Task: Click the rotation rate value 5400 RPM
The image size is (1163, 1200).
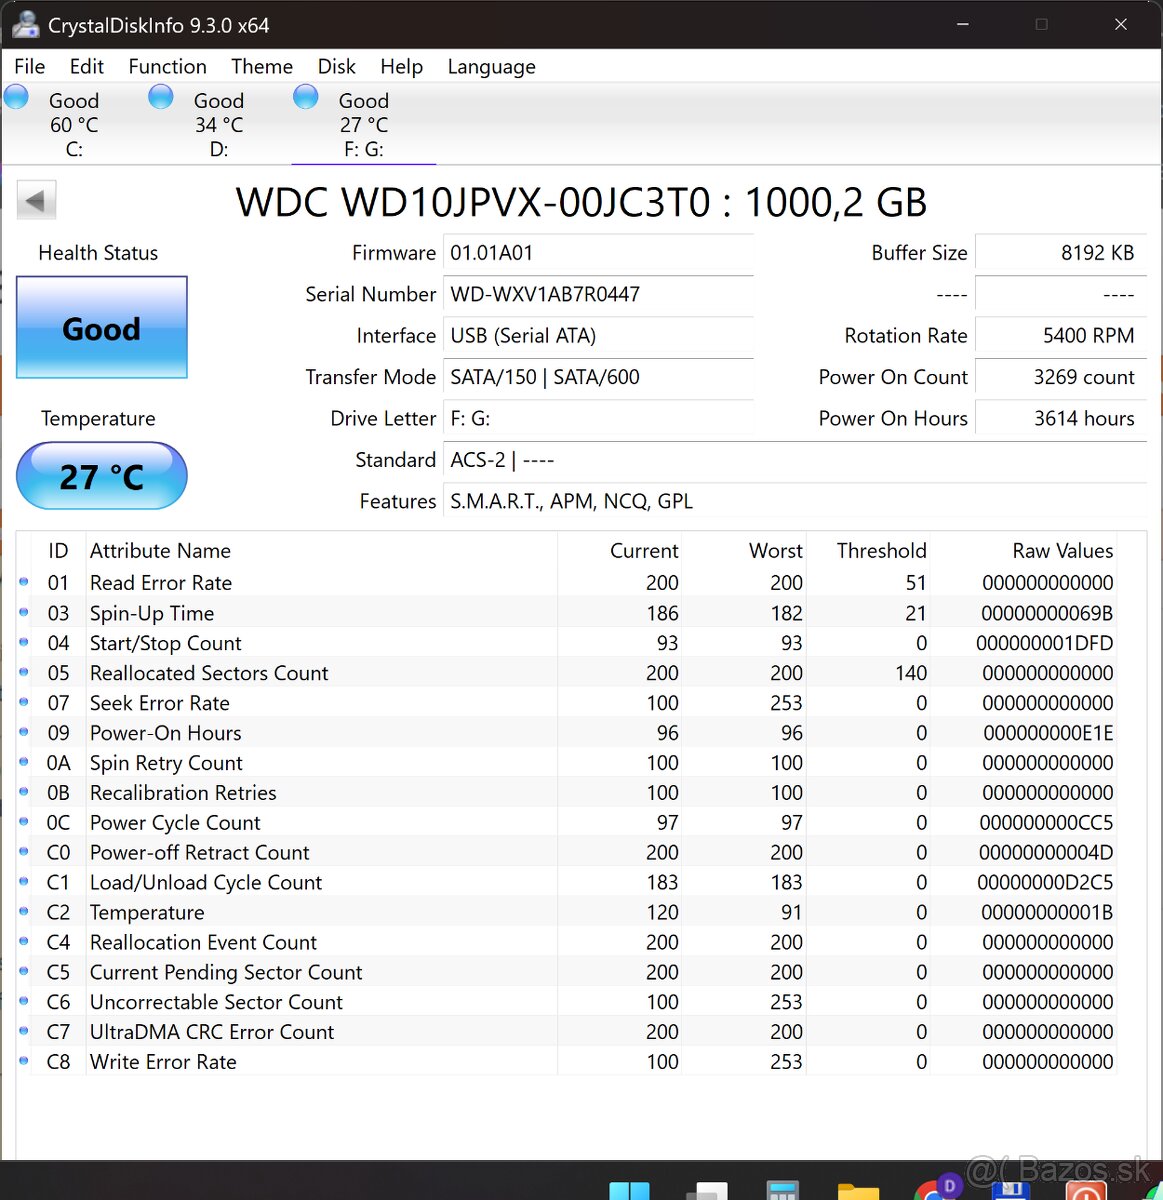Action: [x=1061, y=336]
